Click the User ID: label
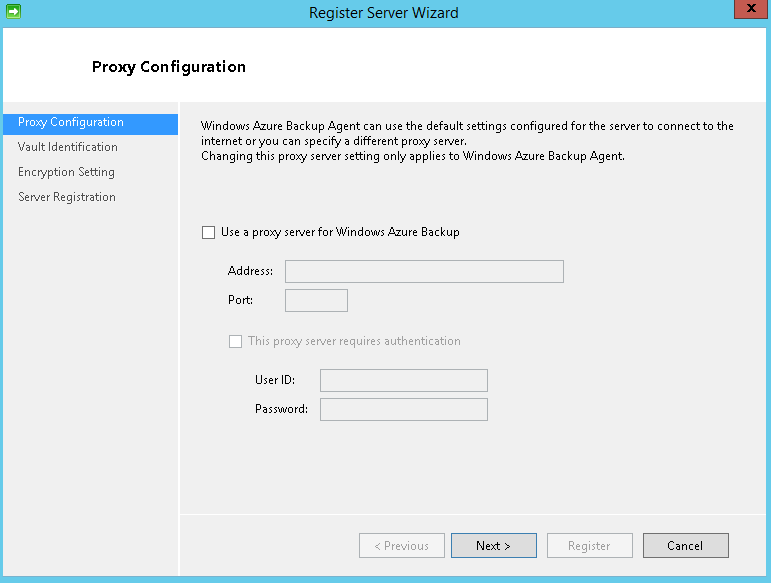Image resolution: width=771 pixels, height=583 pixels. pos(275,380)
